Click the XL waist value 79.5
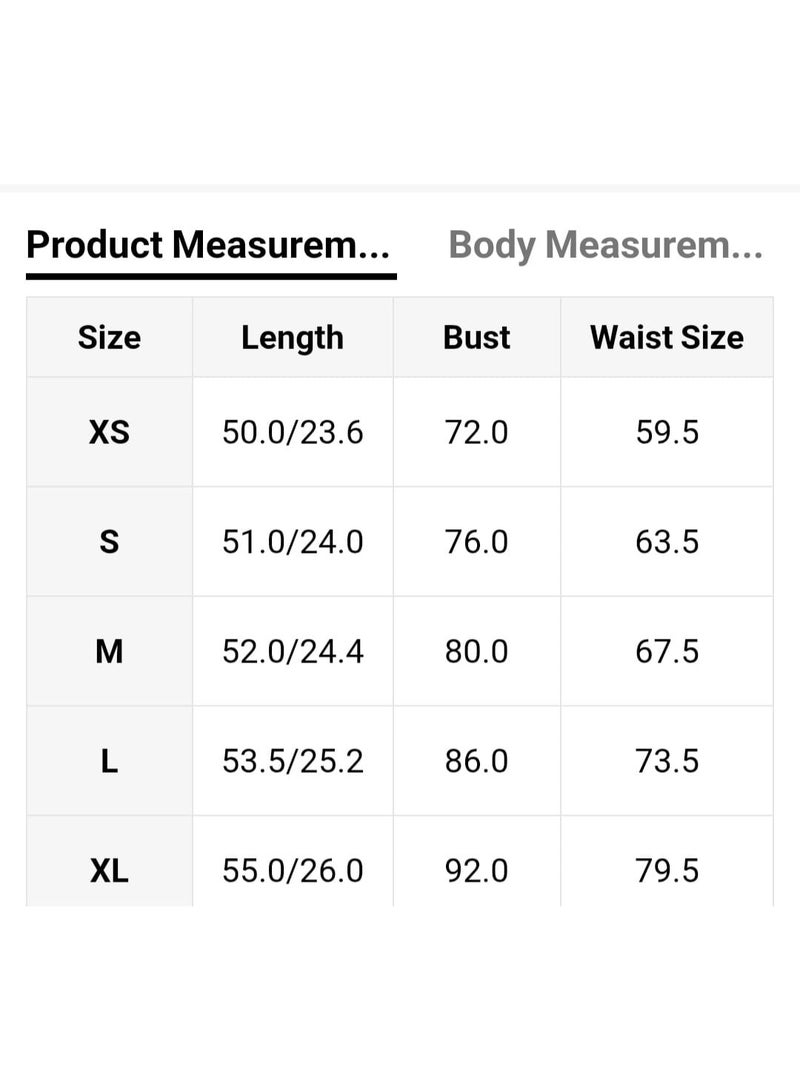Screen dimensions: 800x1090 [x=667, y=871]
